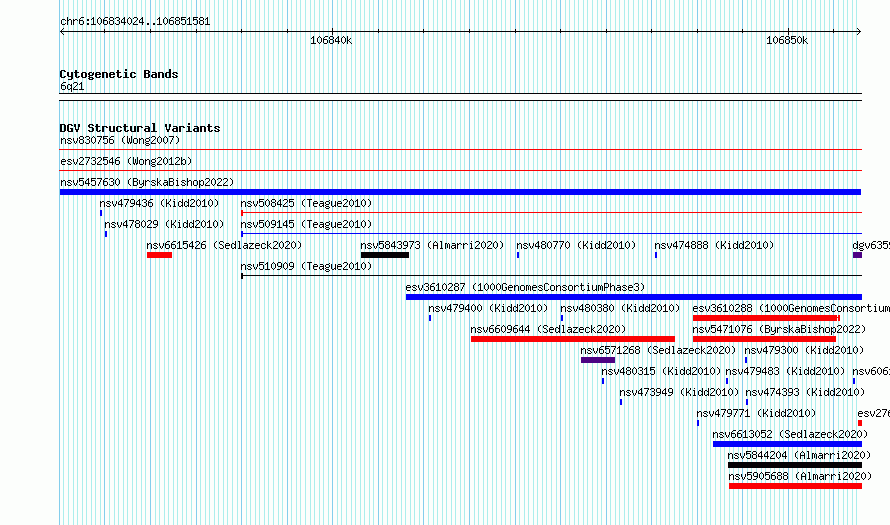Open the nsv474888 (Kidd2010) label
890x525 pixels.
pos(714,245)
